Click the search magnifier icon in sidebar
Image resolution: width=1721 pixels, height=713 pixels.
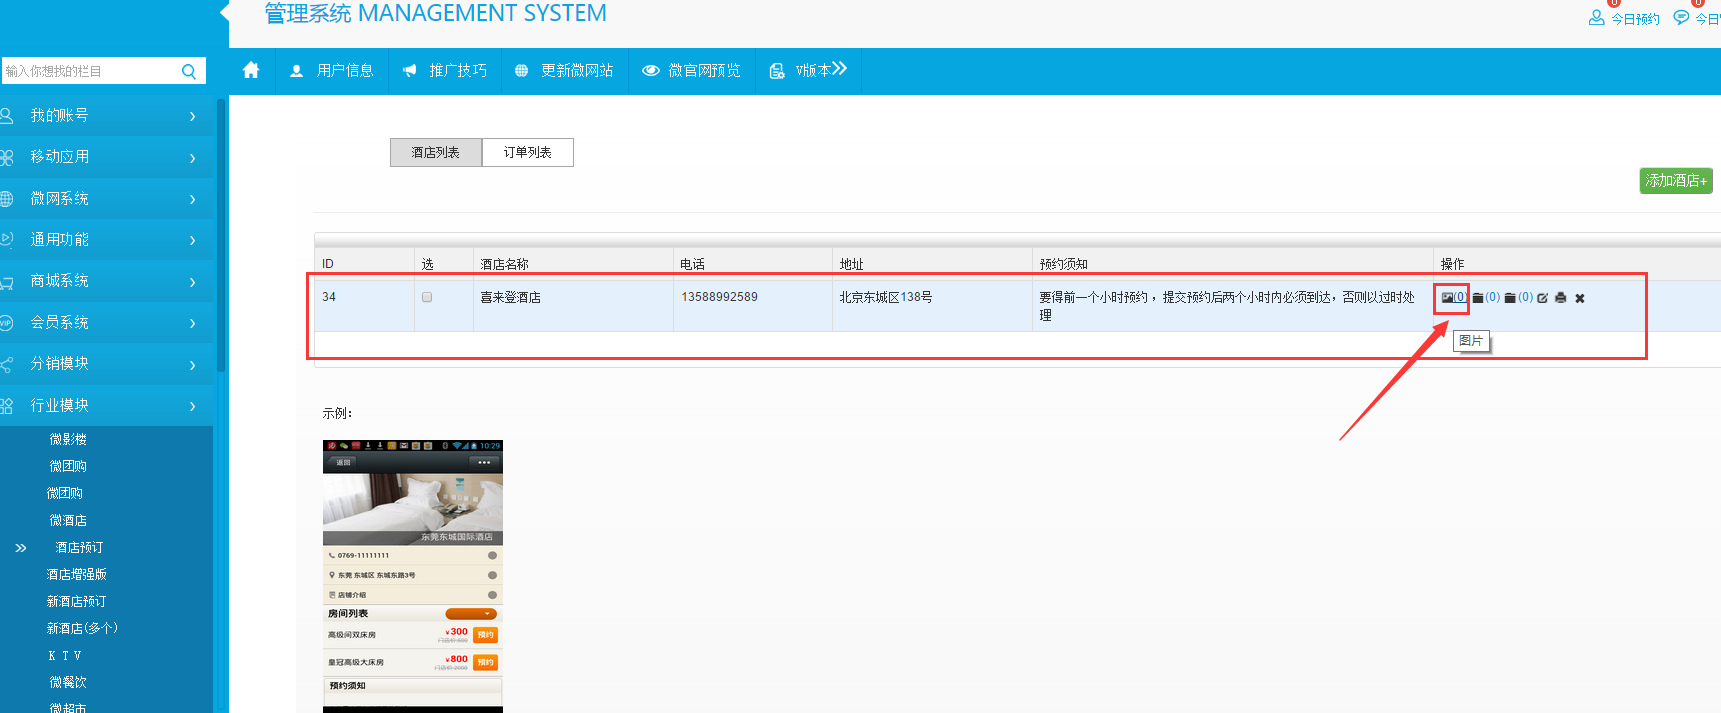[189, 71]
